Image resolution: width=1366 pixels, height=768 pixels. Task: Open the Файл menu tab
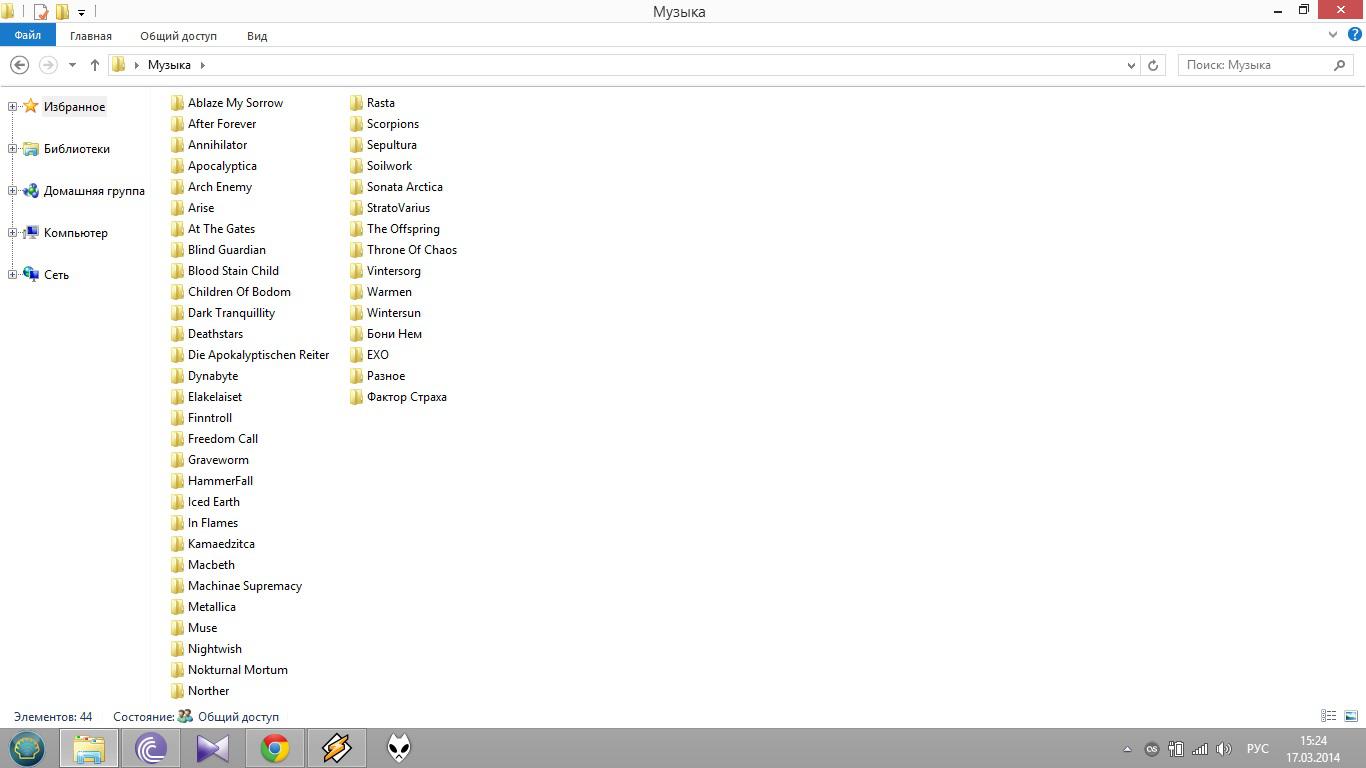point(27,35)
